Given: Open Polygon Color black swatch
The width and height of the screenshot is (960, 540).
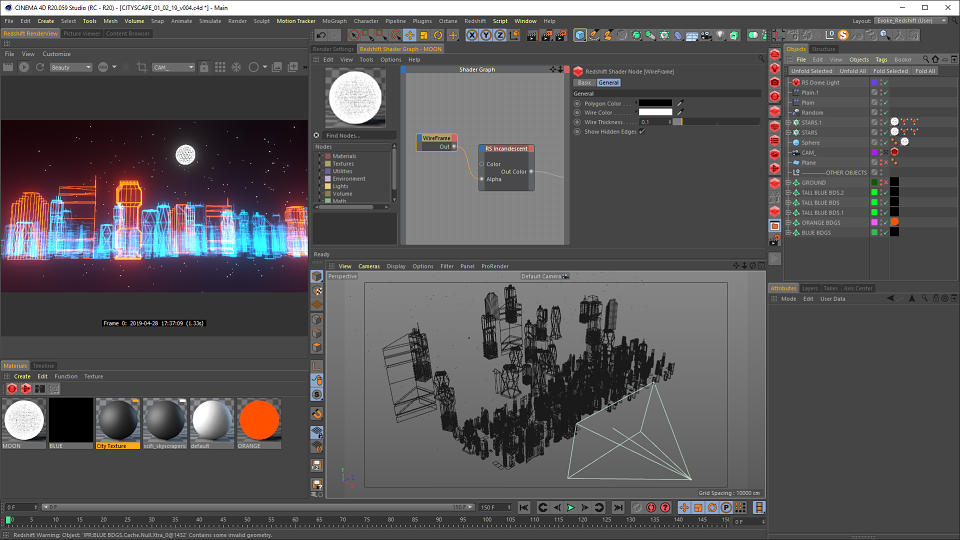Looking at the screenshot, I should [x=655, y=103].
